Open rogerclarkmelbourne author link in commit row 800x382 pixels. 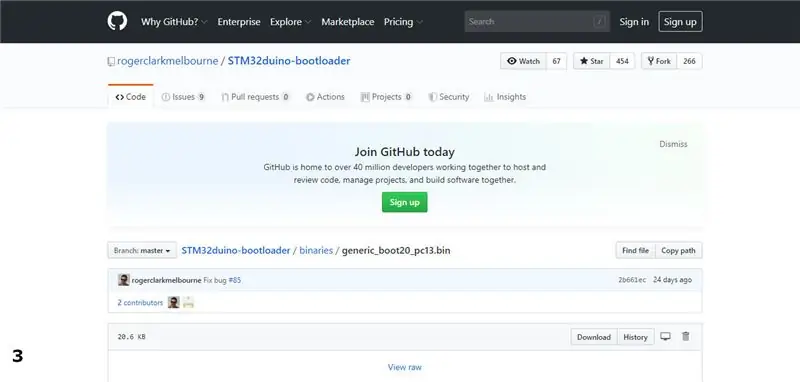coord(166,280)
